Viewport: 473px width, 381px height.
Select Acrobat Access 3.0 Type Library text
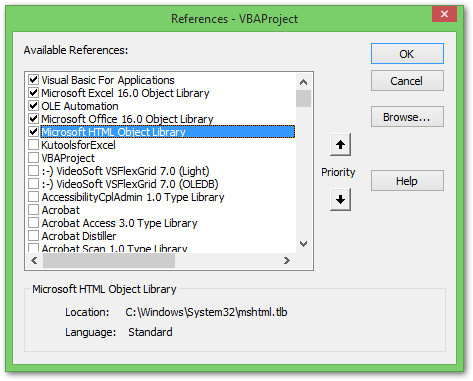119,223
